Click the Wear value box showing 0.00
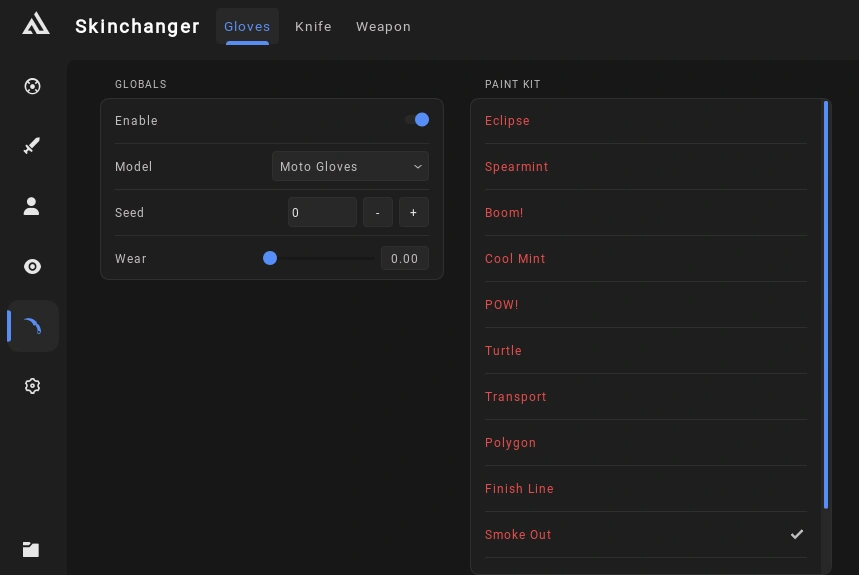The width and height of the screenshot is (859, 575). pos(404,258)
